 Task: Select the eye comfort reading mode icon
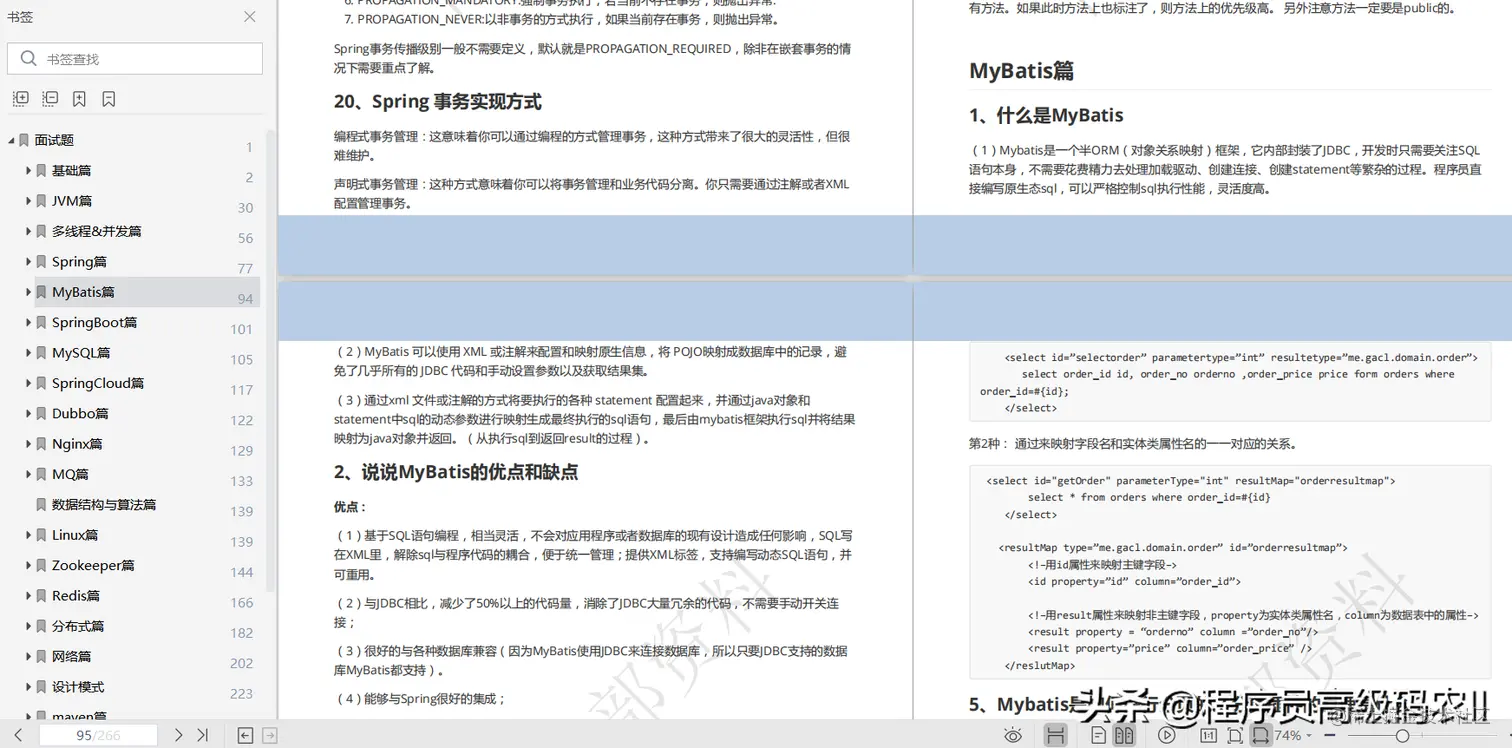coord(1013,735)
